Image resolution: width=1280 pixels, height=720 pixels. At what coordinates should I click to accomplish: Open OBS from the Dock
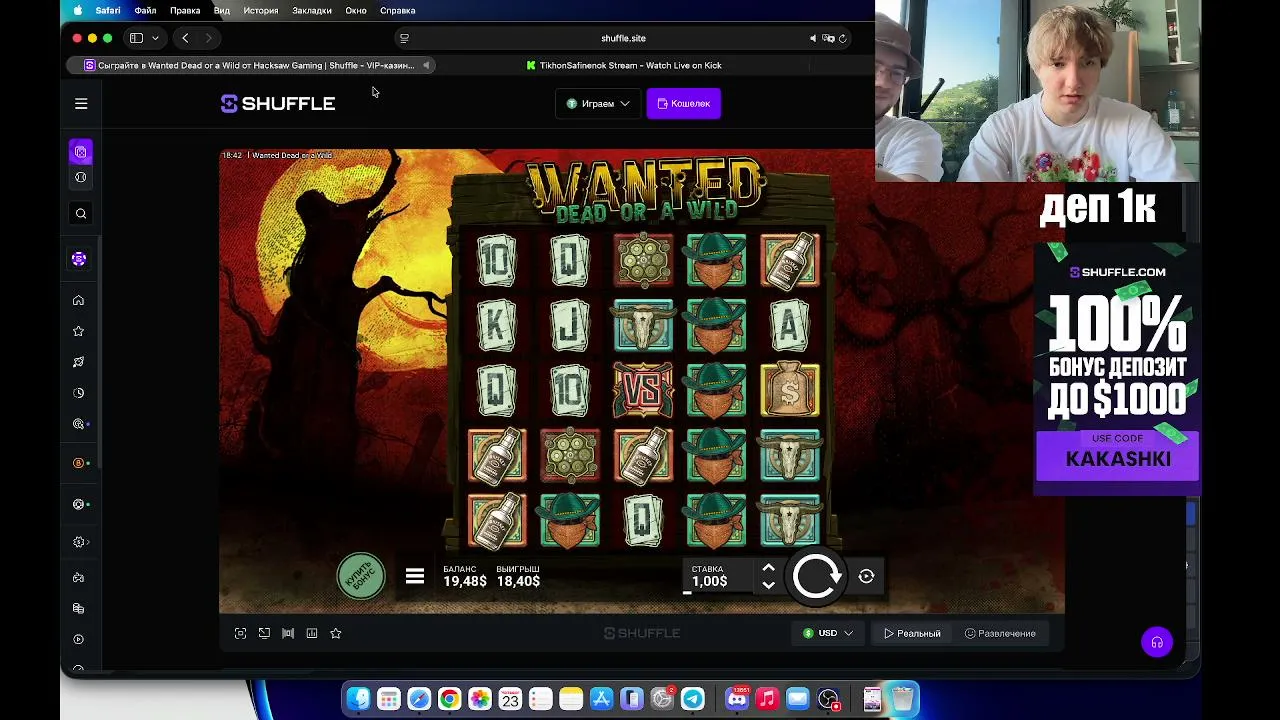[x=828, y=699]
